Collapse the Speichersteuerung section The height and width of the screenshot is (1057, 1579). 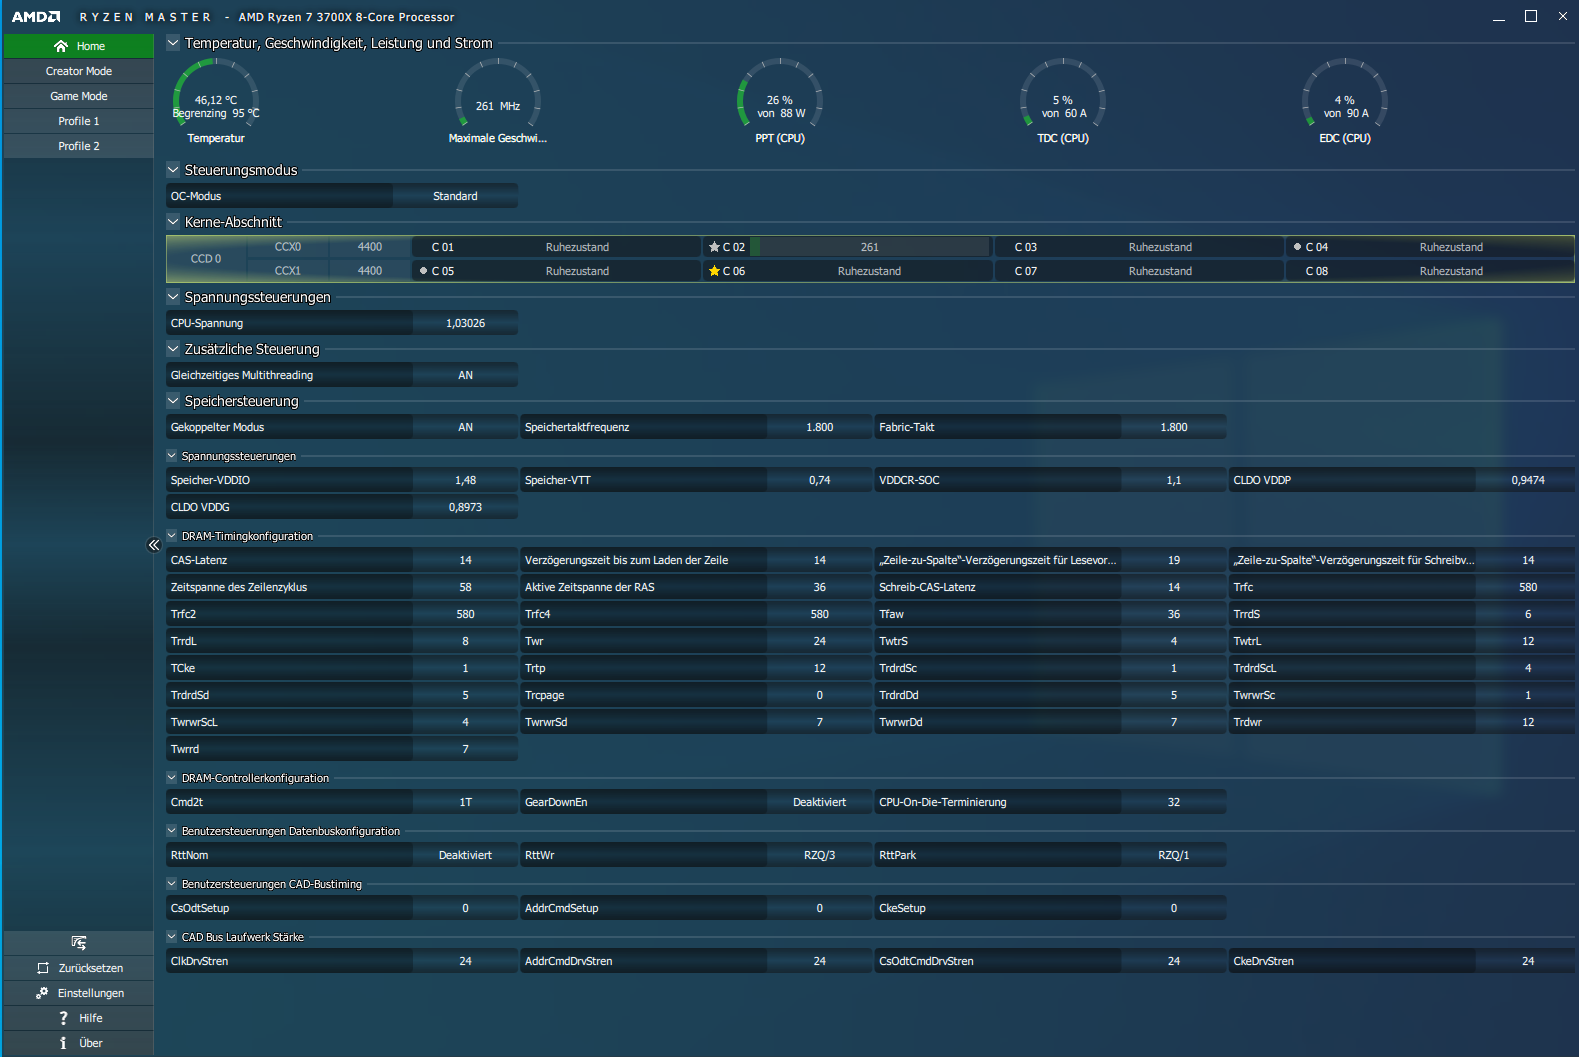pos(173,400)
